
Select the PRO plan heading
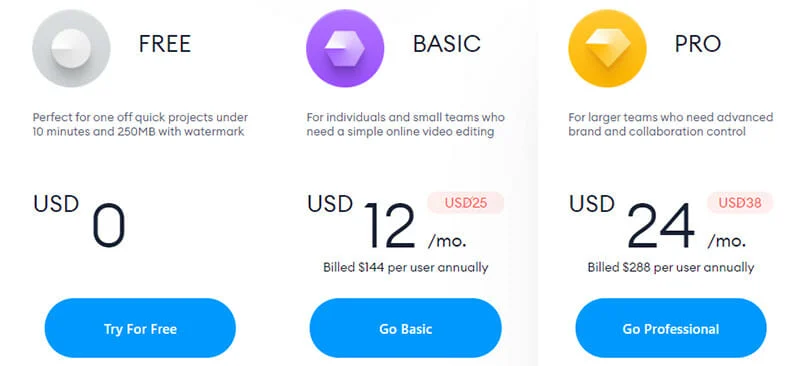click(698, 44)
